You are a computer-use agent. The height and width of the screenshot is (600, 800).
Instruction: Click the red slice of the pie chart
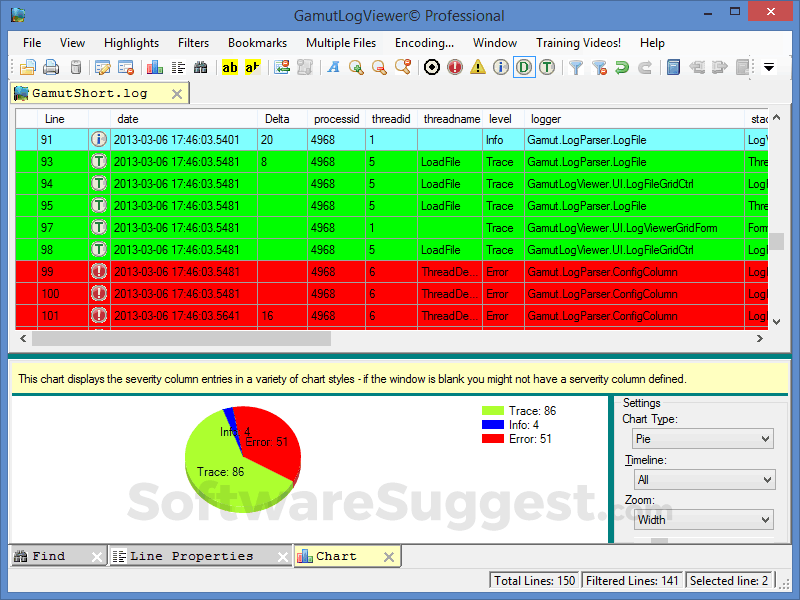click(272, 445)
